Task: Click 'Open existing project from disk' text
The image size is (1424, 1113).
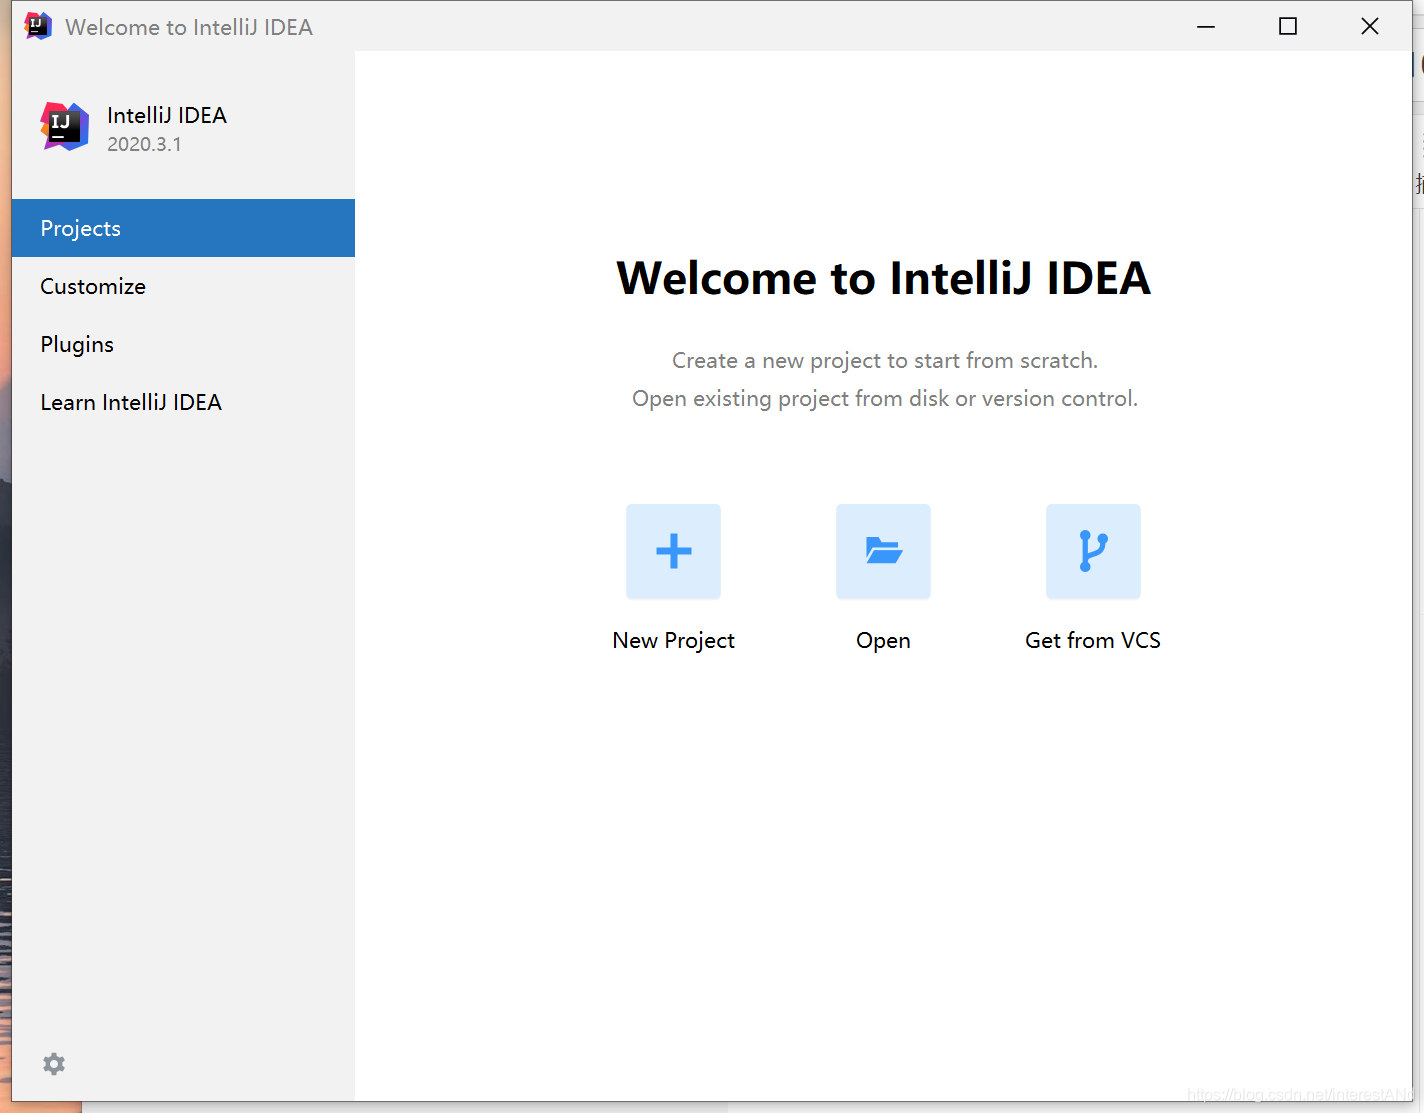Action: pos(885,398)
